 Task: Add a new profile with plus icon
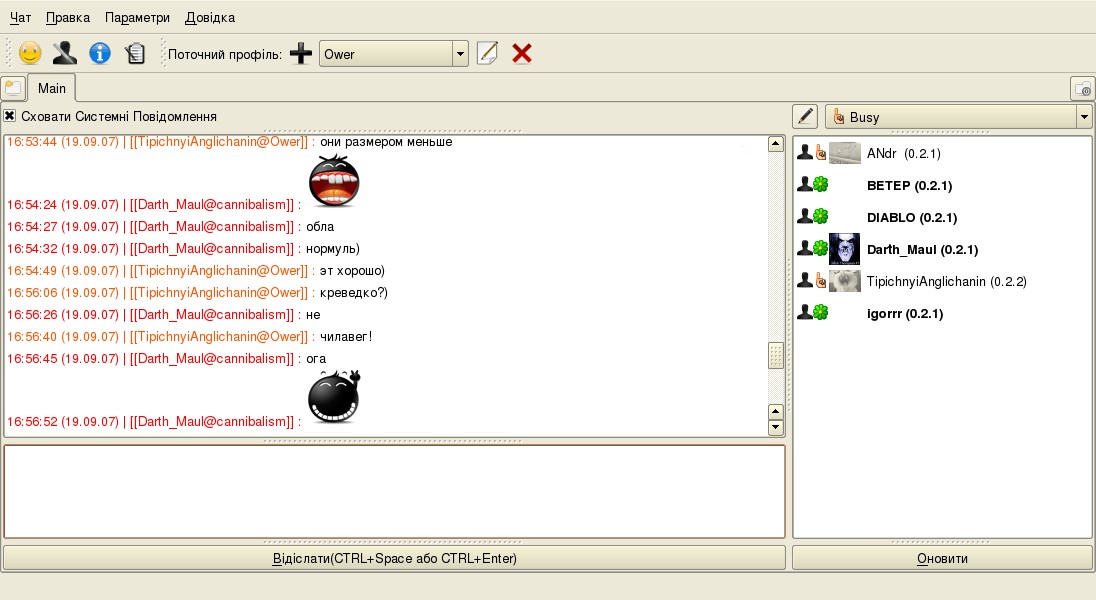coord(301,54)
